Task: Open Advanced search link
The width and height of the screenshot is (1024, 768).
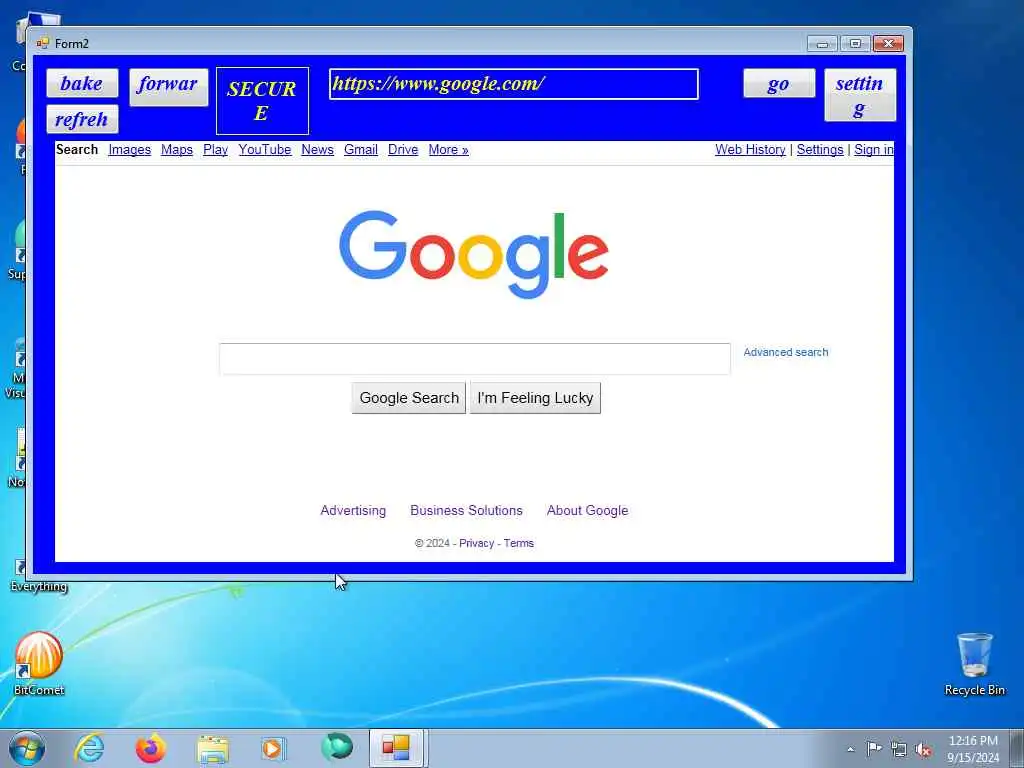Action: pyautogui.click(x=786, y=352)
